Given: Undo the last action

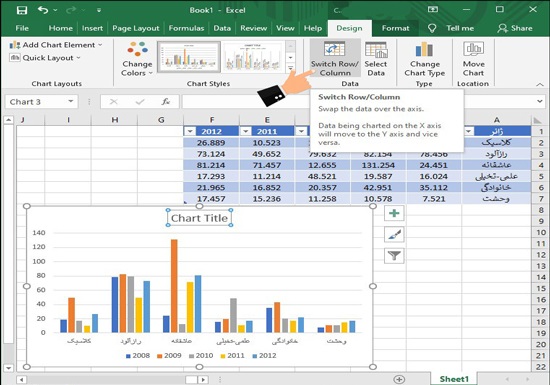Looking at the screenshot, I should [x=43, y=10].
